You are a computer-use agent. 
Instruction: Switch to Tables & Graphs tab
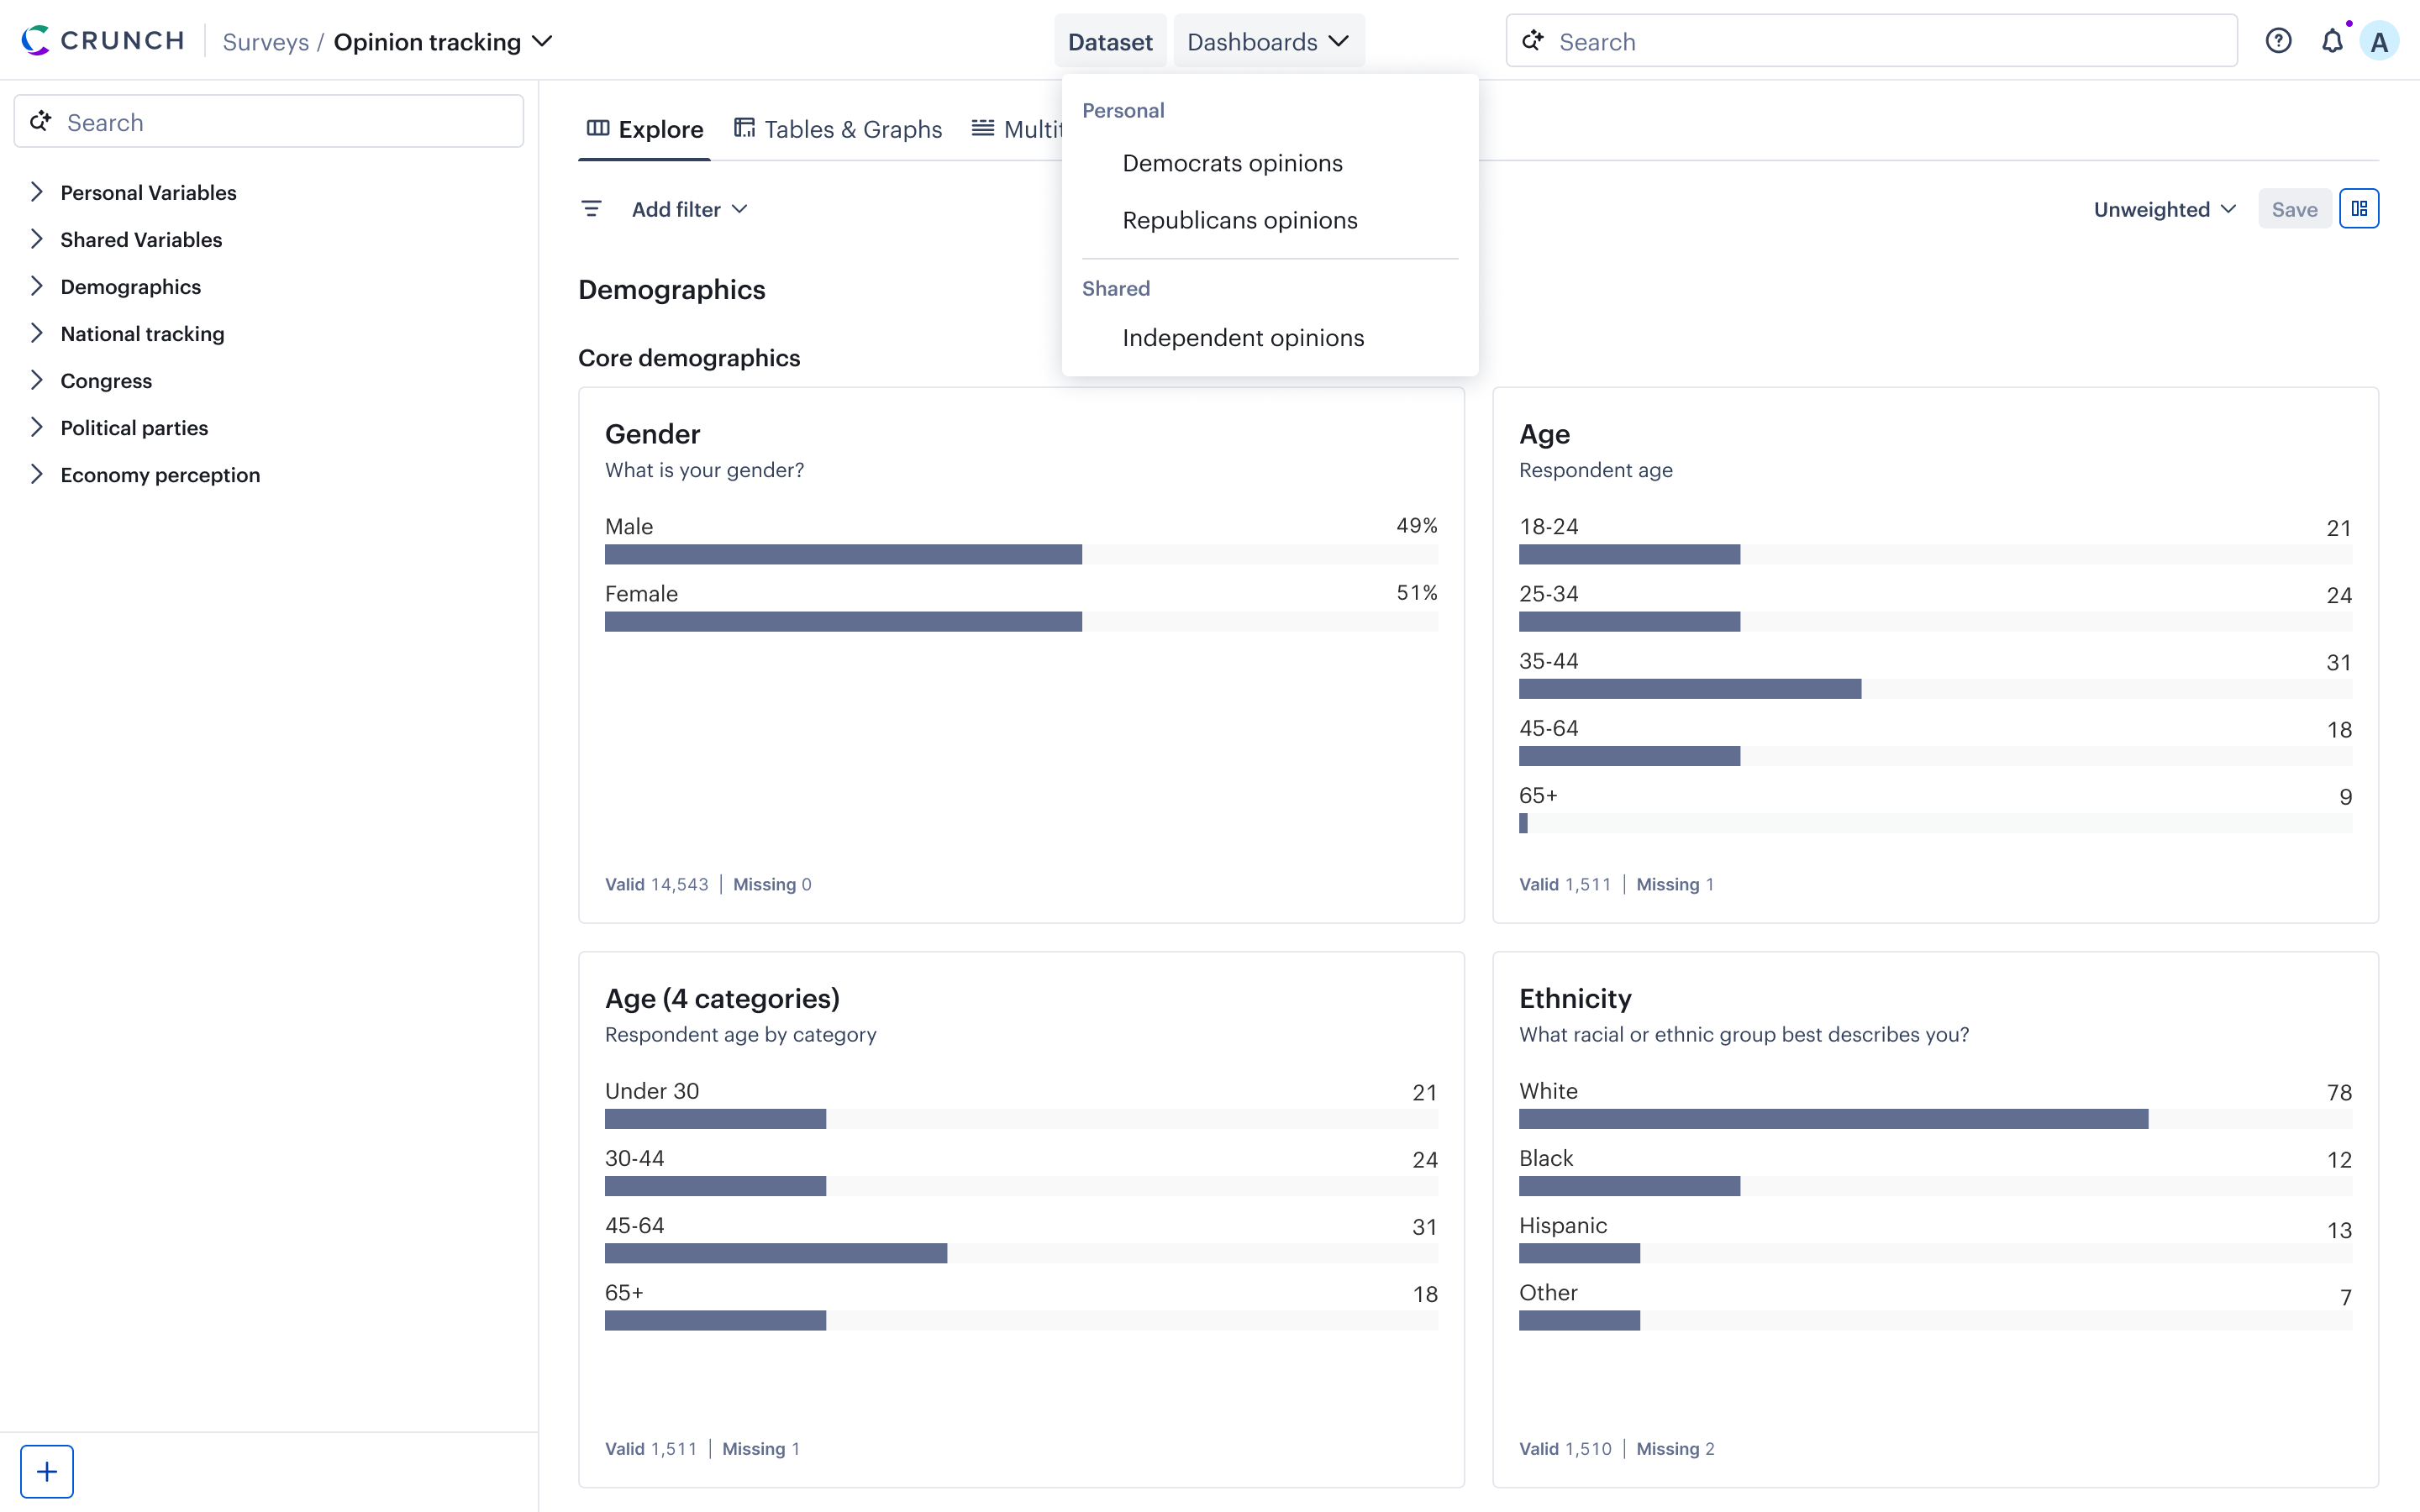point(838,129)
